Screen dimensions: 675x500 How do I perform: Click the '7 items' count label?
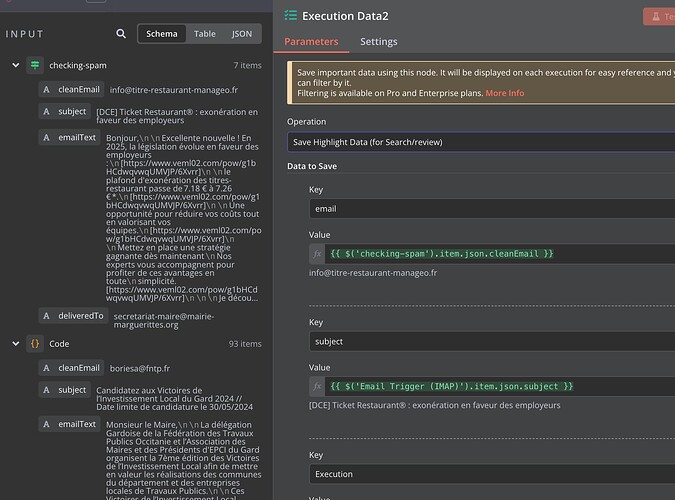[248, 65]
